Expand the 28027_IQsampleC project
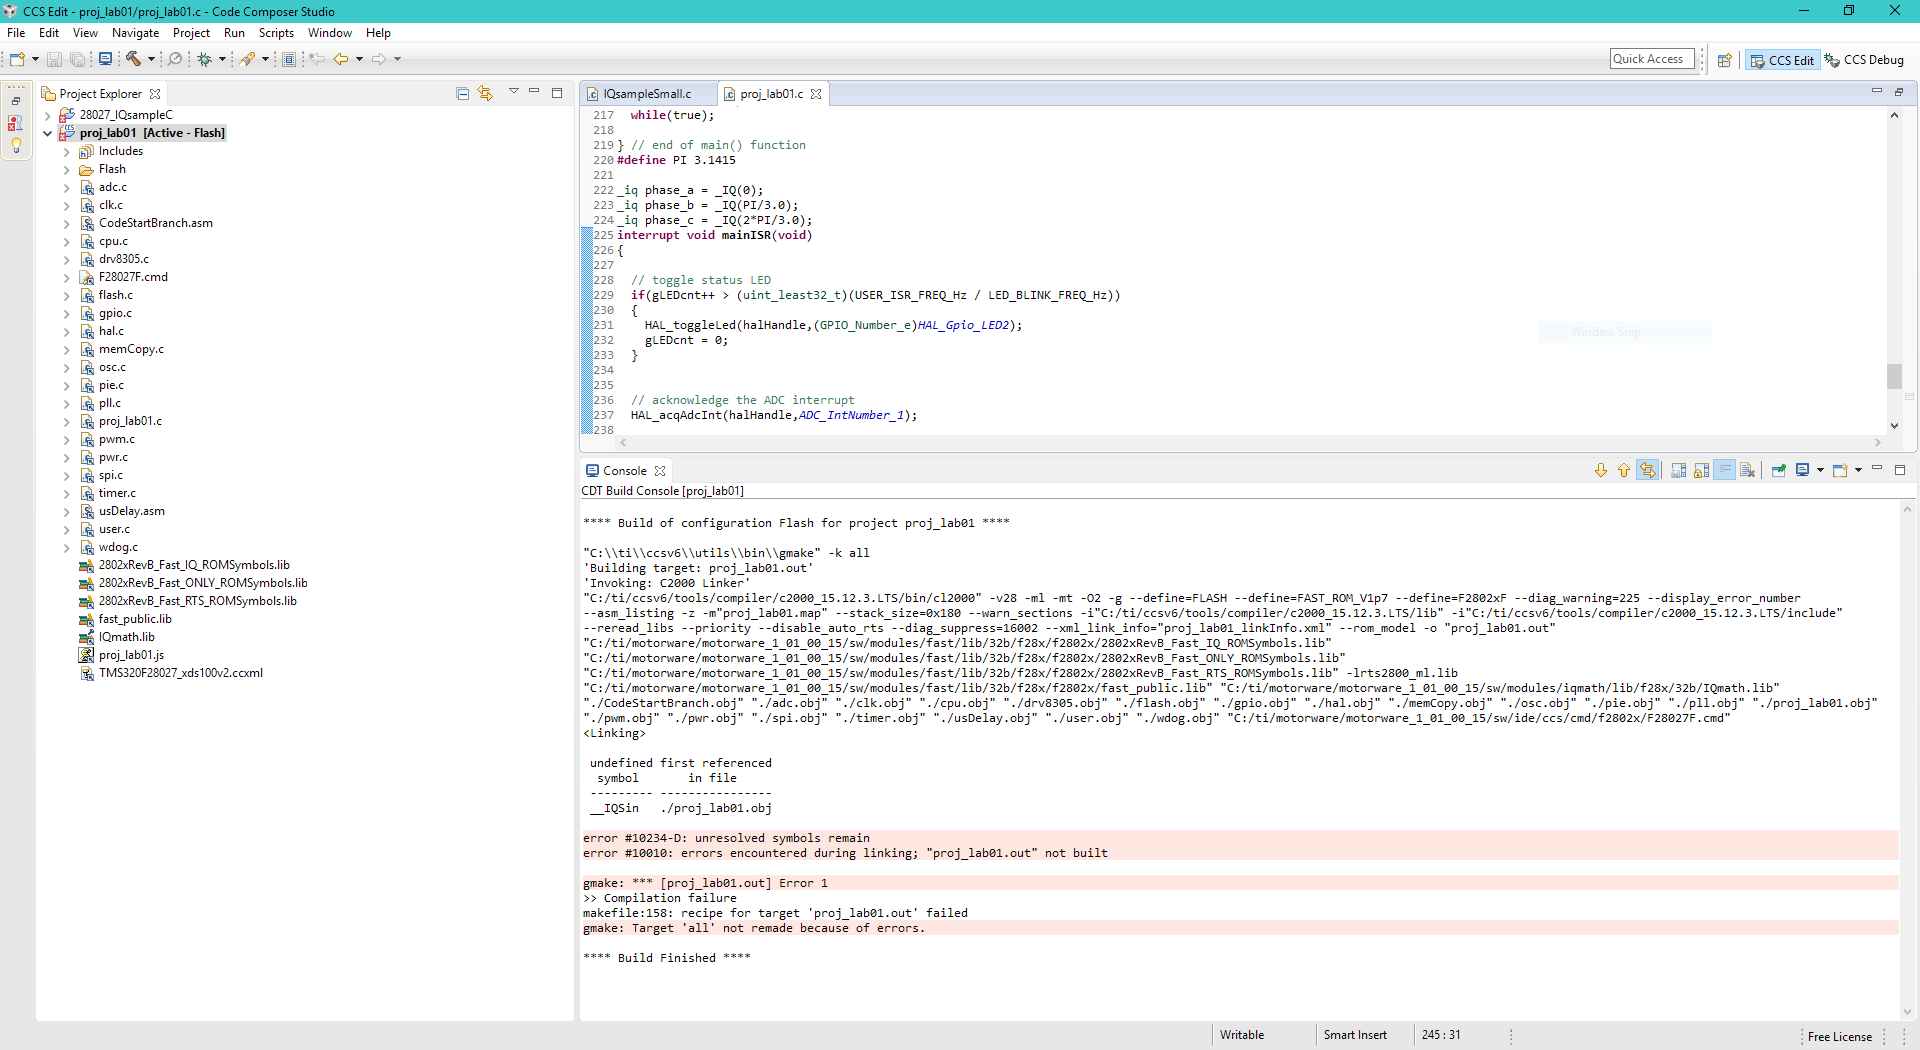 (x=47, y=115)
